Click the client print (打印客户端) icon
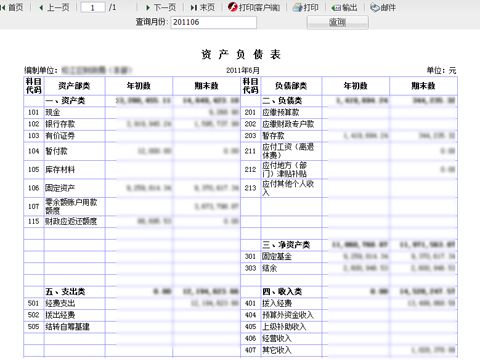 (233, 7)
